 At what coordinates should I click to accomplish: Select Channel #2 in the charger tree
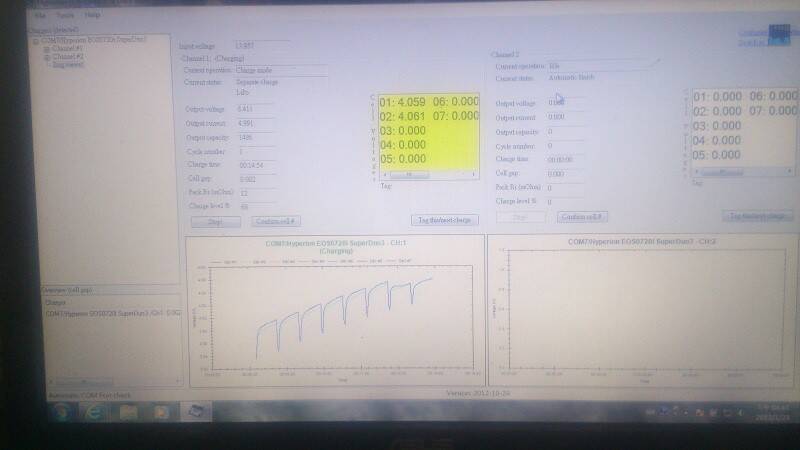[68, 57]
